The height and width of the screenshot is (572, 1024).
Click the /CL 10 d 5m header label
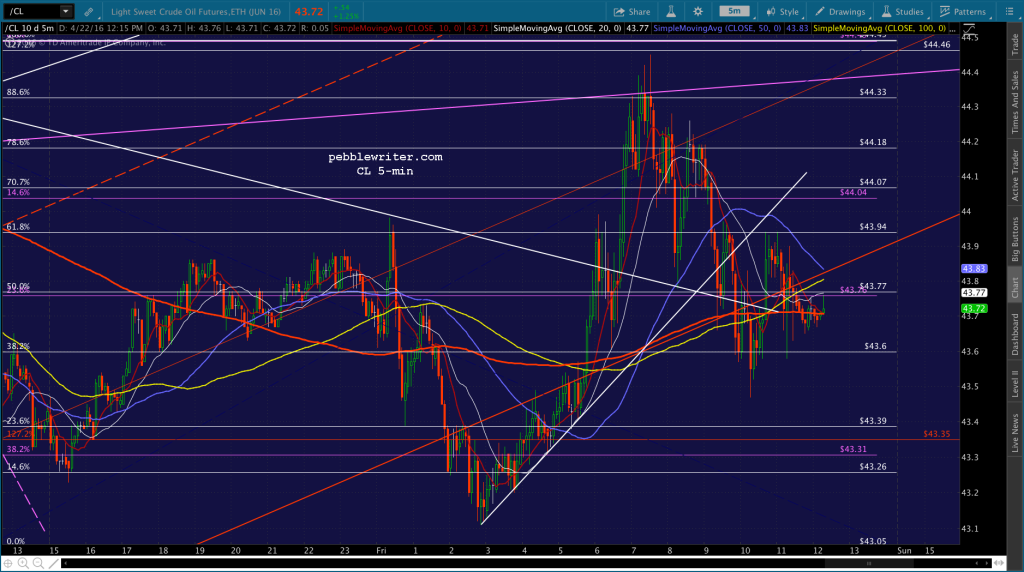pyautogui.click(x=29, y=28)
